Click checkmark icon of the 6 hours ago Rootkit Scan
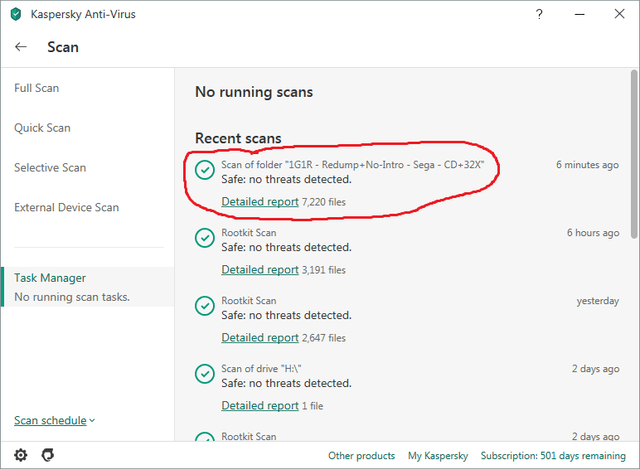Image resolution: width=640 pixels, height=469 pixels. [x=205, y=239]
